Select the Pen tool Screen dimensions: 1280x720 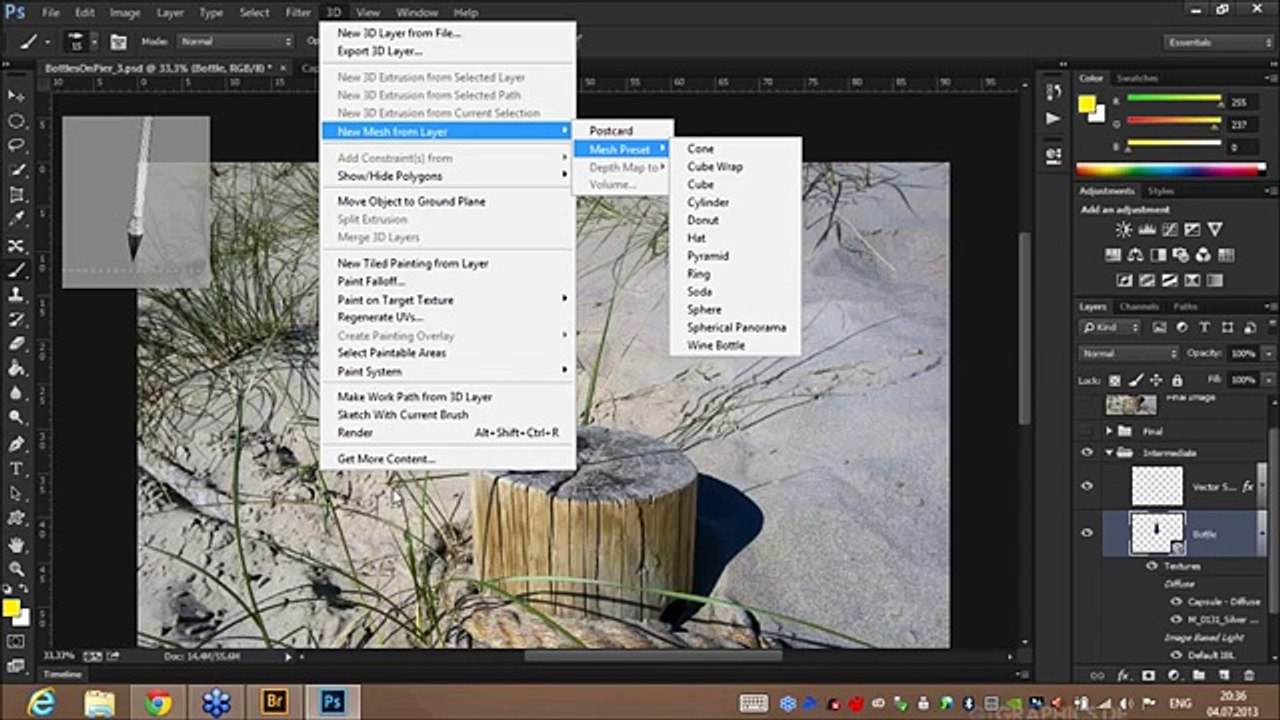(16, 444)
